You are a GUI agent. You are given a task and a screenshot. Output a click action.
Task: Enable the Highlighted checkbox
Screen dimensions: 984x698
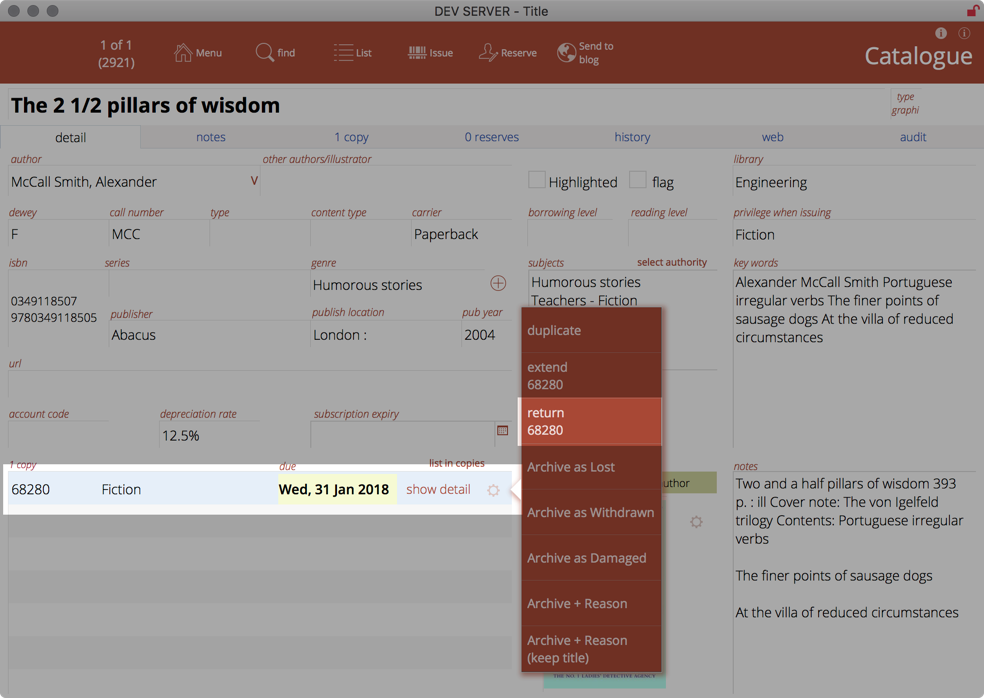(537, 180)
